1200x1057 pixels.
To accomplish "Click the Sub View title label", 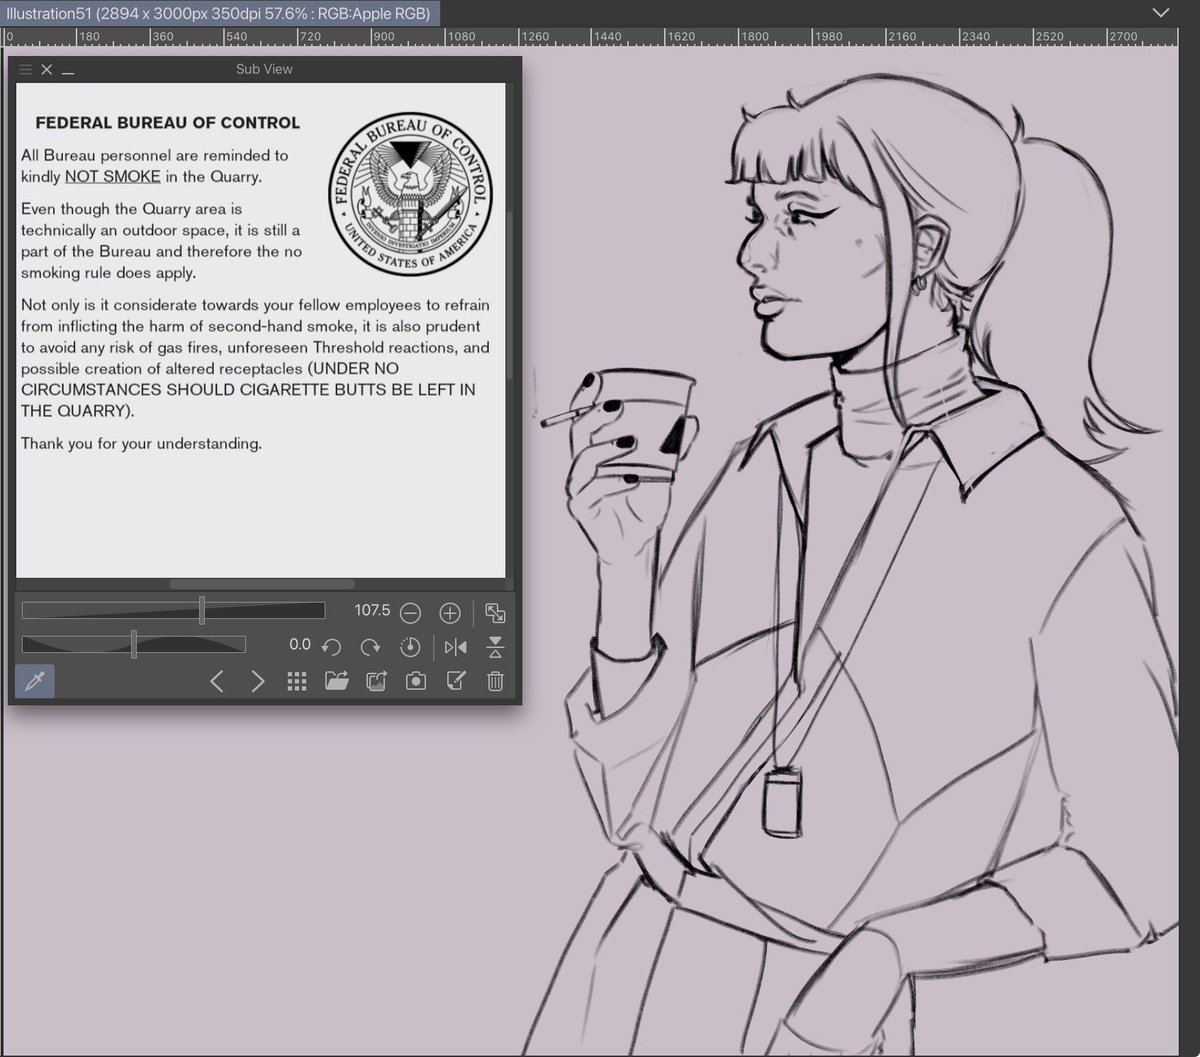I will point(264,69).
